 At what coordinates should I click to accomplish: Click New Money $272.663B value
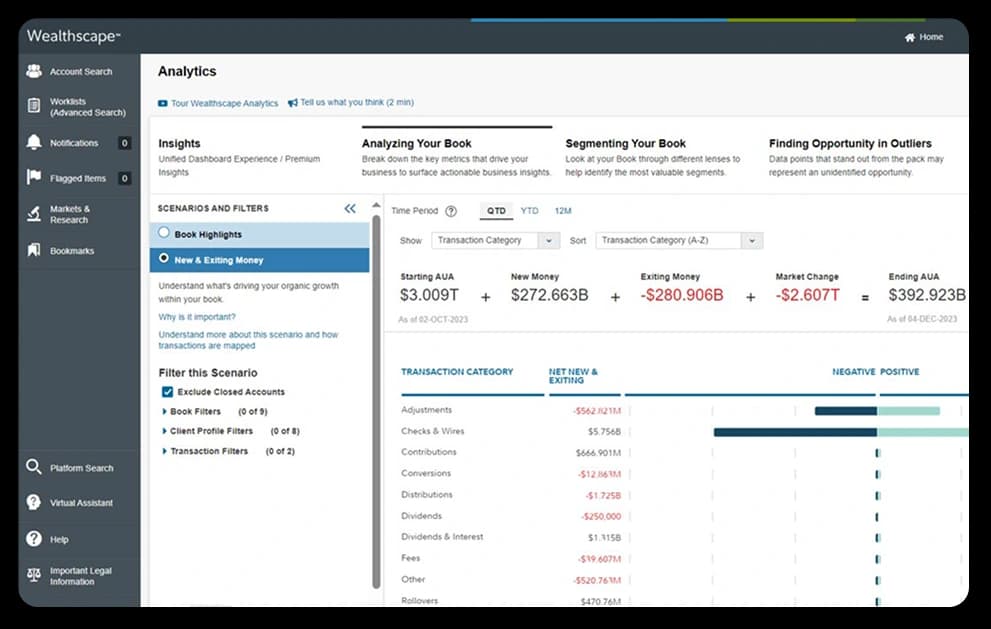pyautogui.click(x=549, y=295)
